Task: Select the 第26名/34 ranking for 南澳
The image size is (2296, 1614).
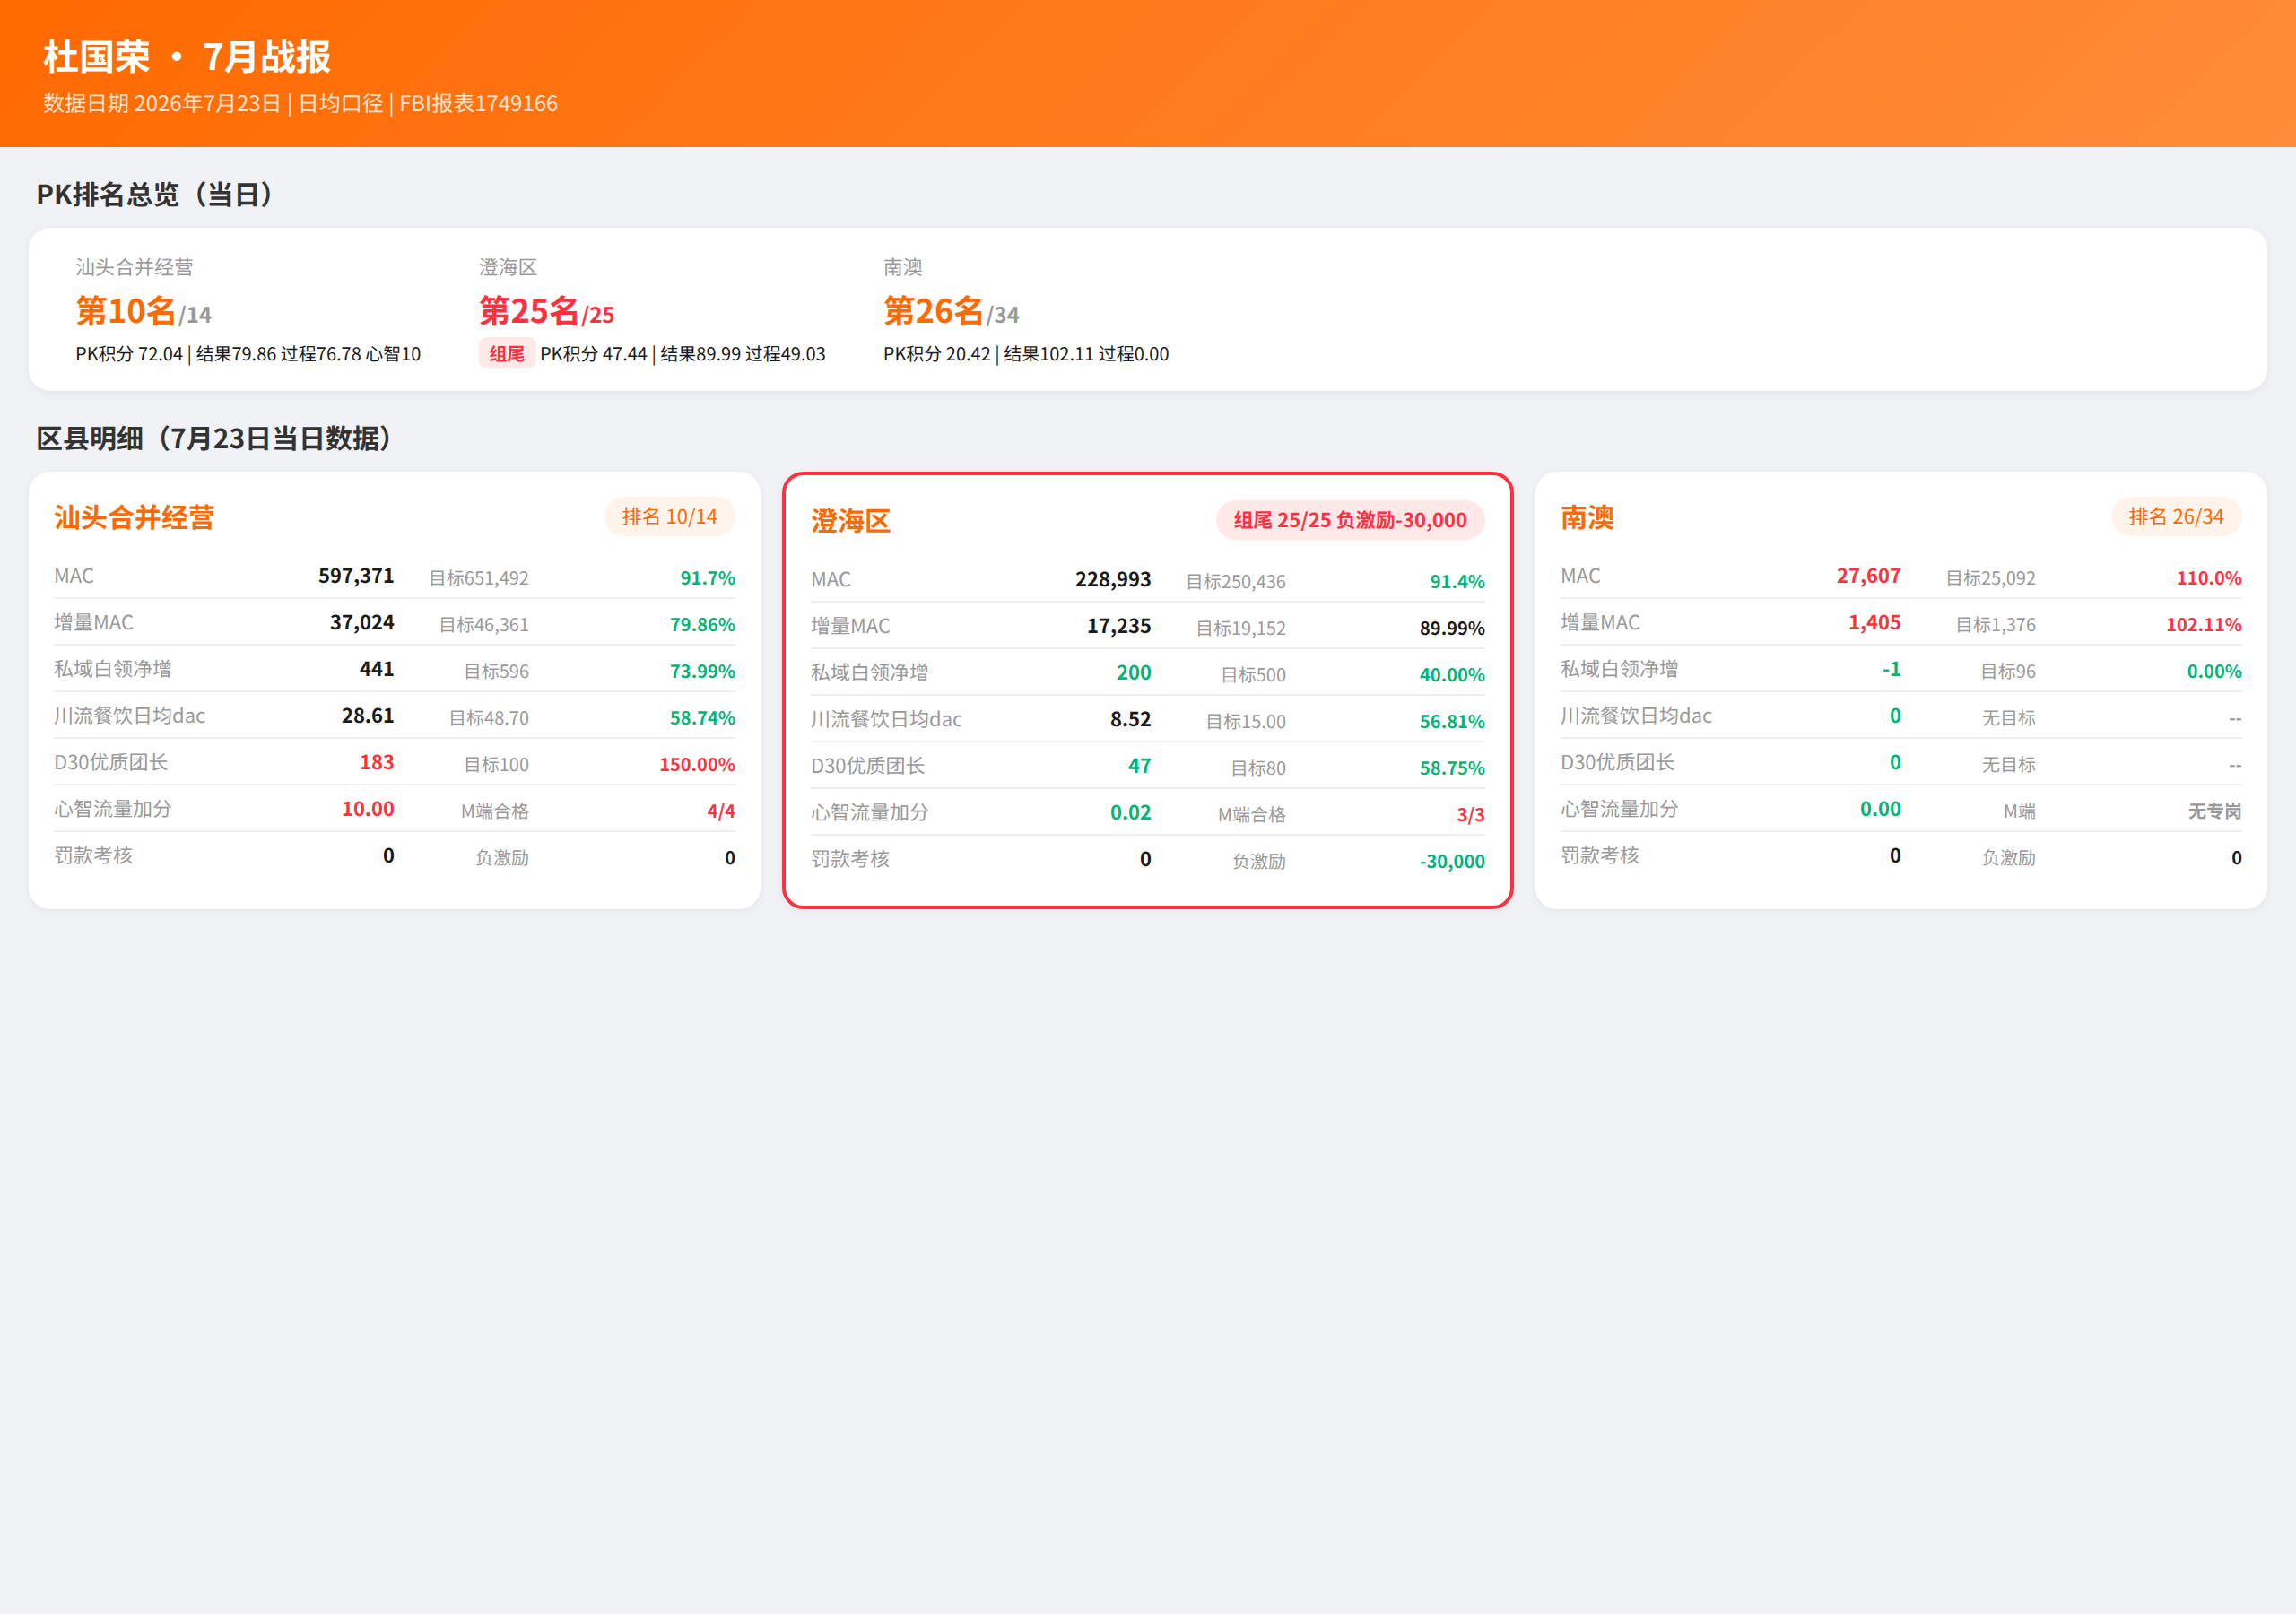Action: [951, 311]
